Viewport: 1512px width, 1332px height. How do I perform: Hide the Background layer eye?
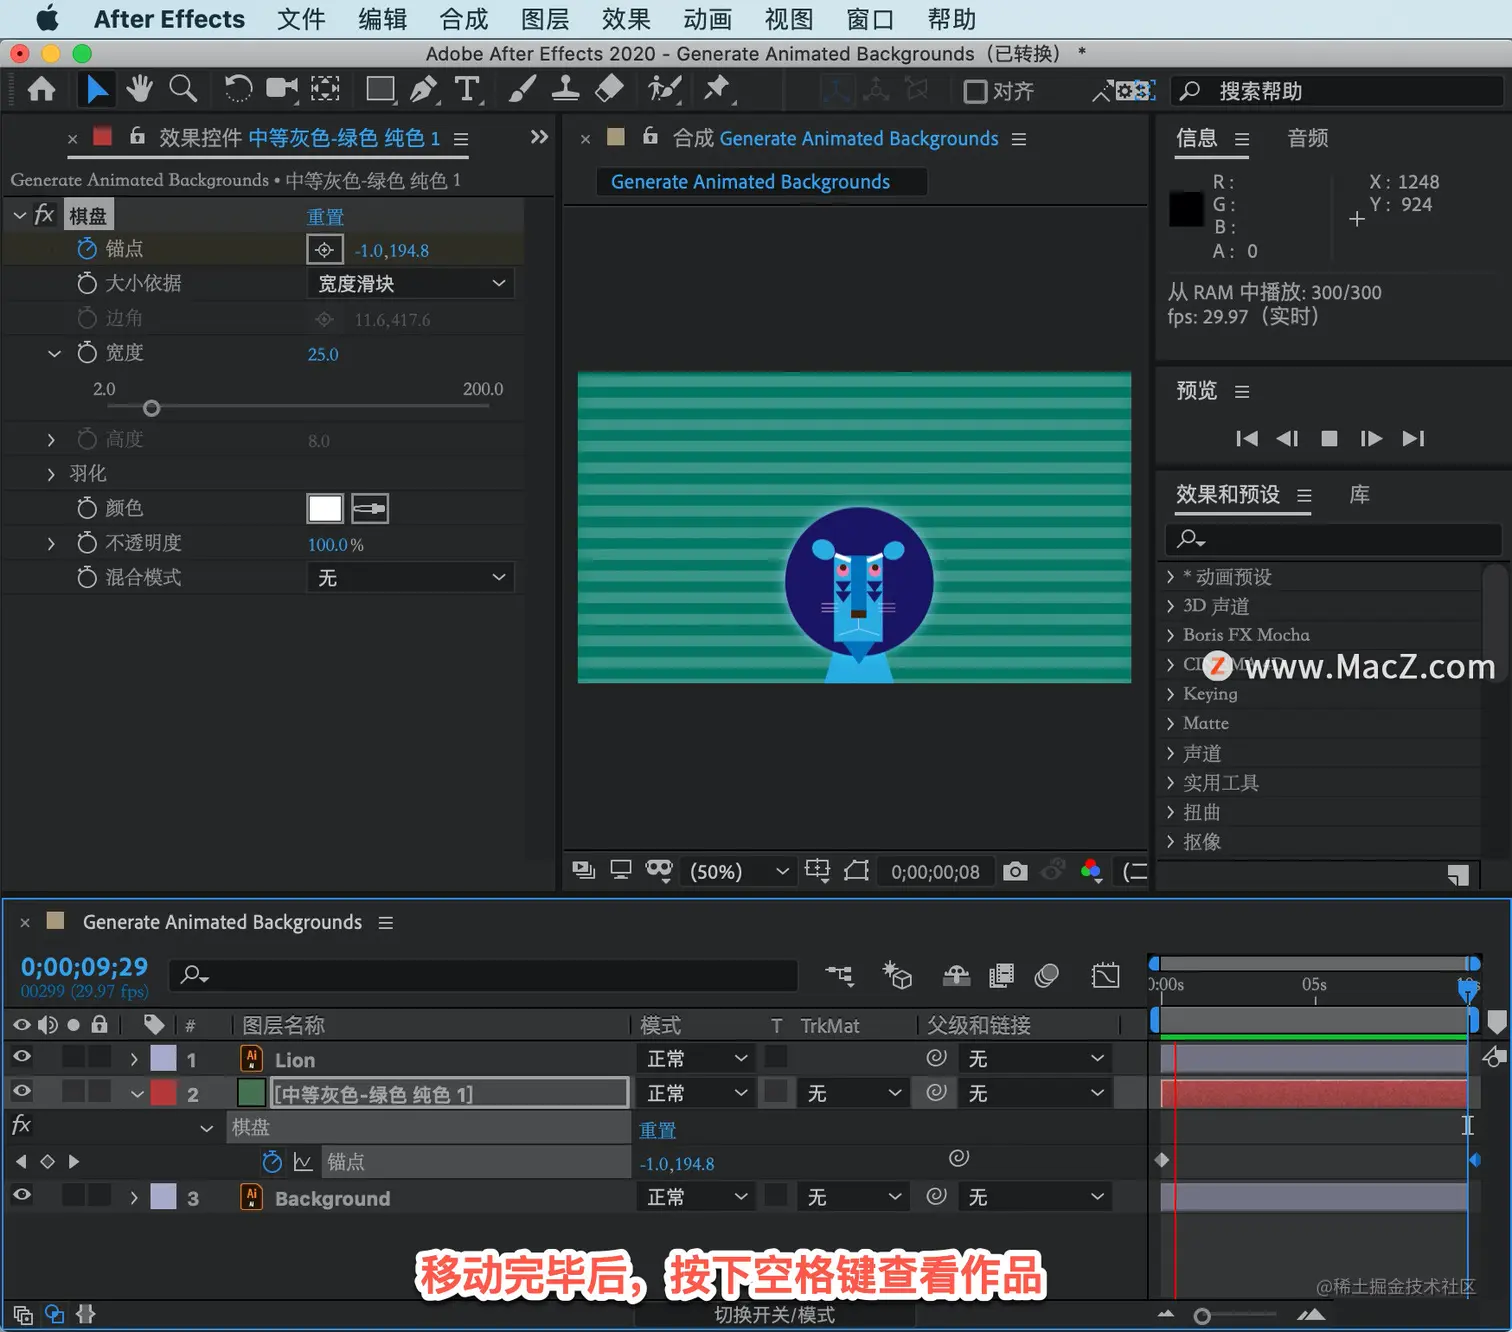pos(21,1195)
